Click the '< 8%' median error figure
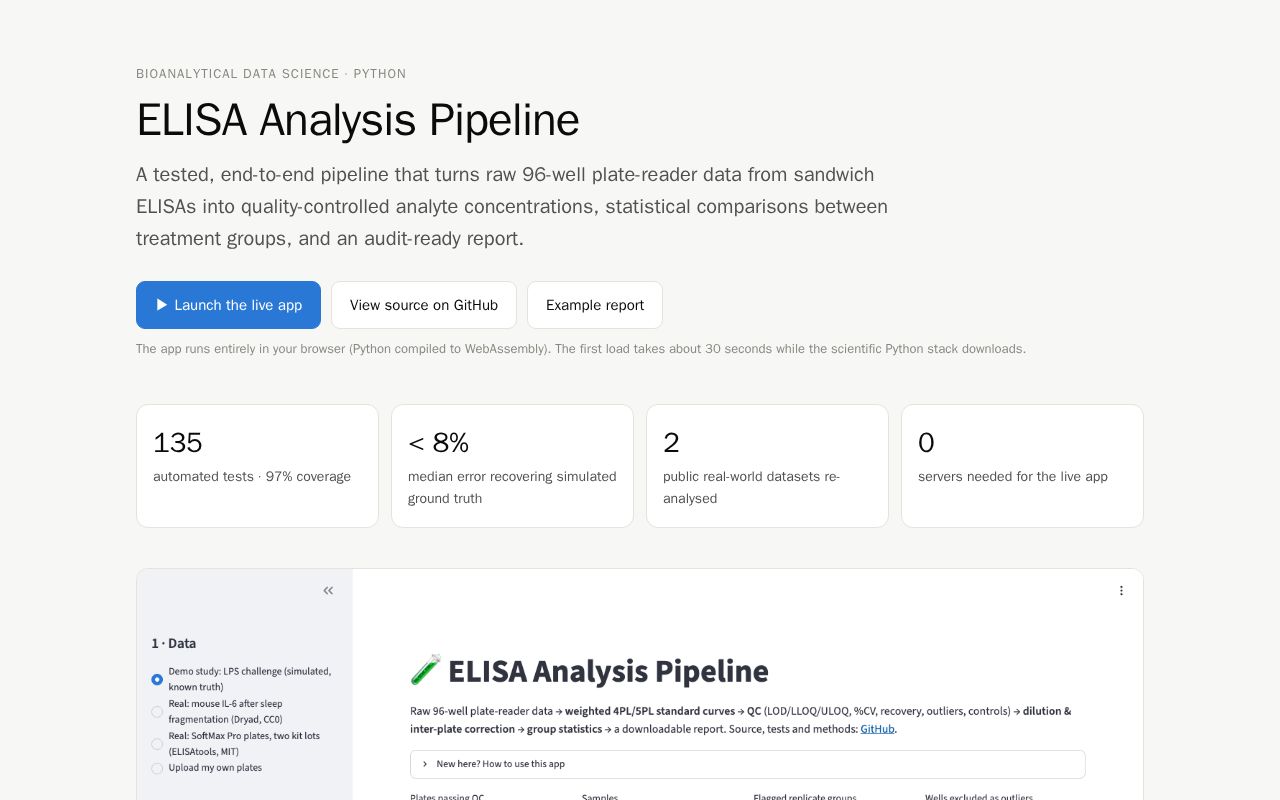The image size is (1280, 800). click(x=438, y=443)
